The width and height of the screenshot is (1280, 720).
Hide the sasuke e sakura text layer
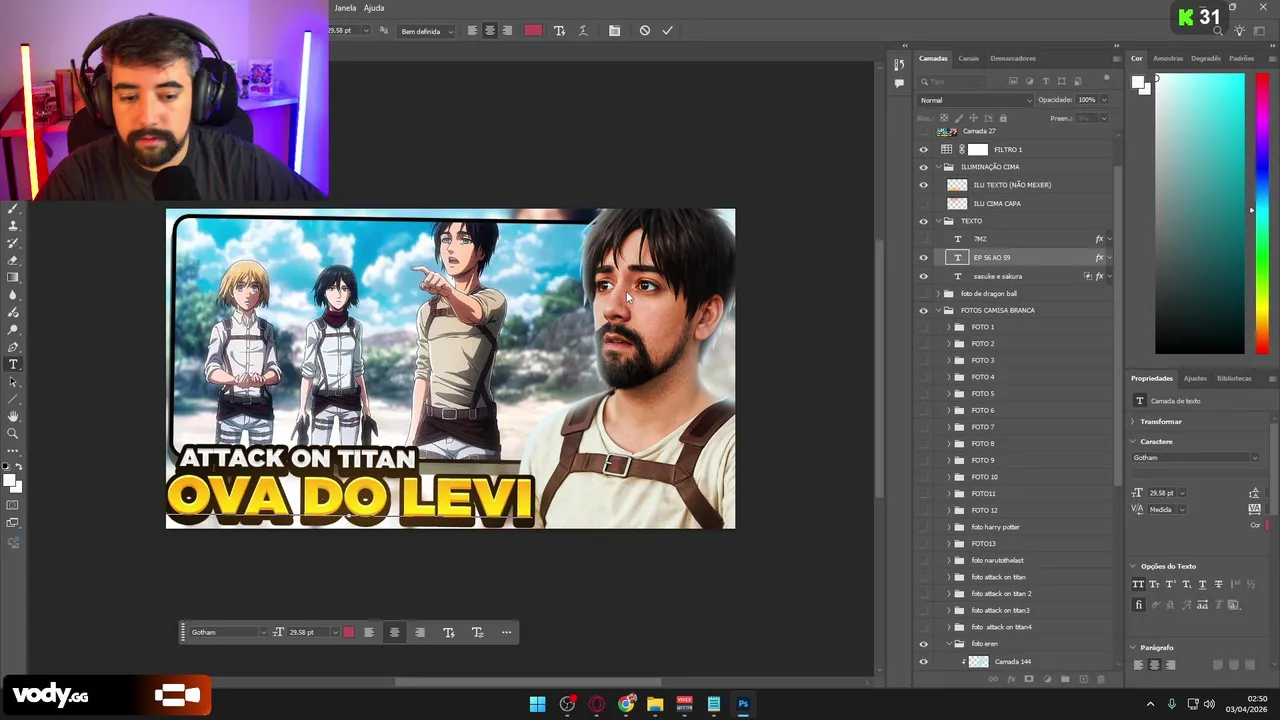pyautogui.click(x=923, y=276)
